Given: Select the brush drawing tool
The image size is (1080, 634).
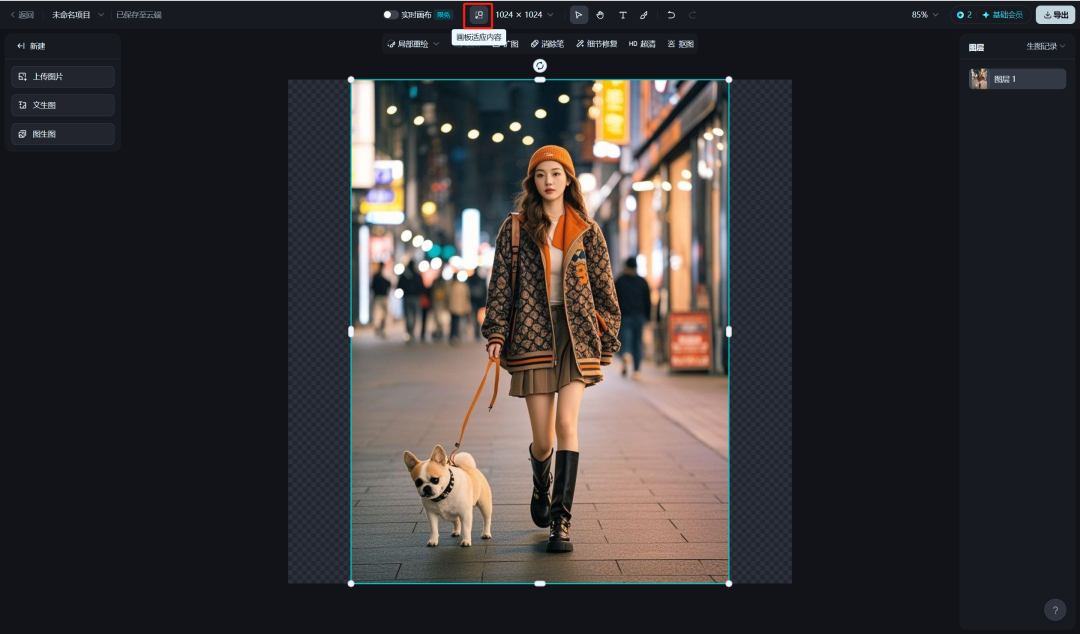Looking at the screenshot, I should tap(643, 14).
